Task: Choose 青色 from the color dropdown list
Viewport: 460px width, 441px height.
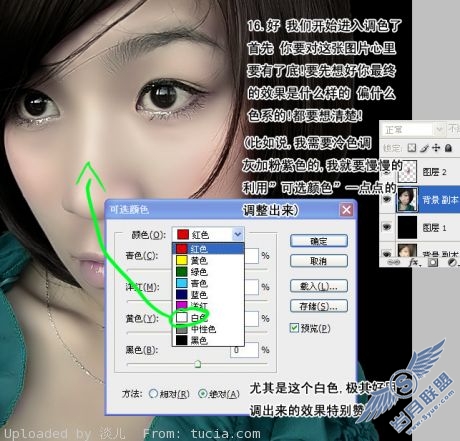Action: pos(208,283)
